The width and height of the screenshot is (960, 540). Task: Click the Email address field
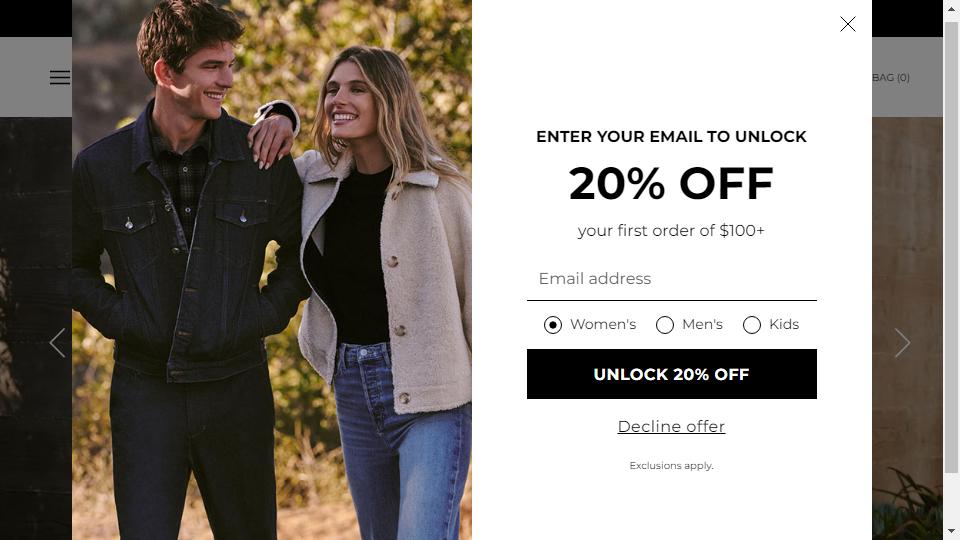click(x=672, y=279)
